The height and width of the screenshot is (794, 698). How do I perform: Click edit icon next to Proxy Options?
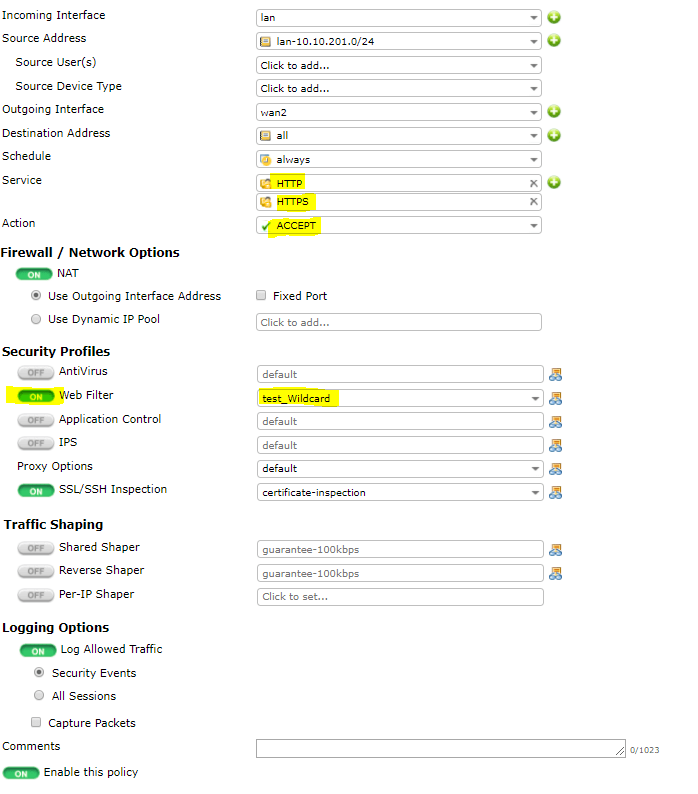pos(556,468)
